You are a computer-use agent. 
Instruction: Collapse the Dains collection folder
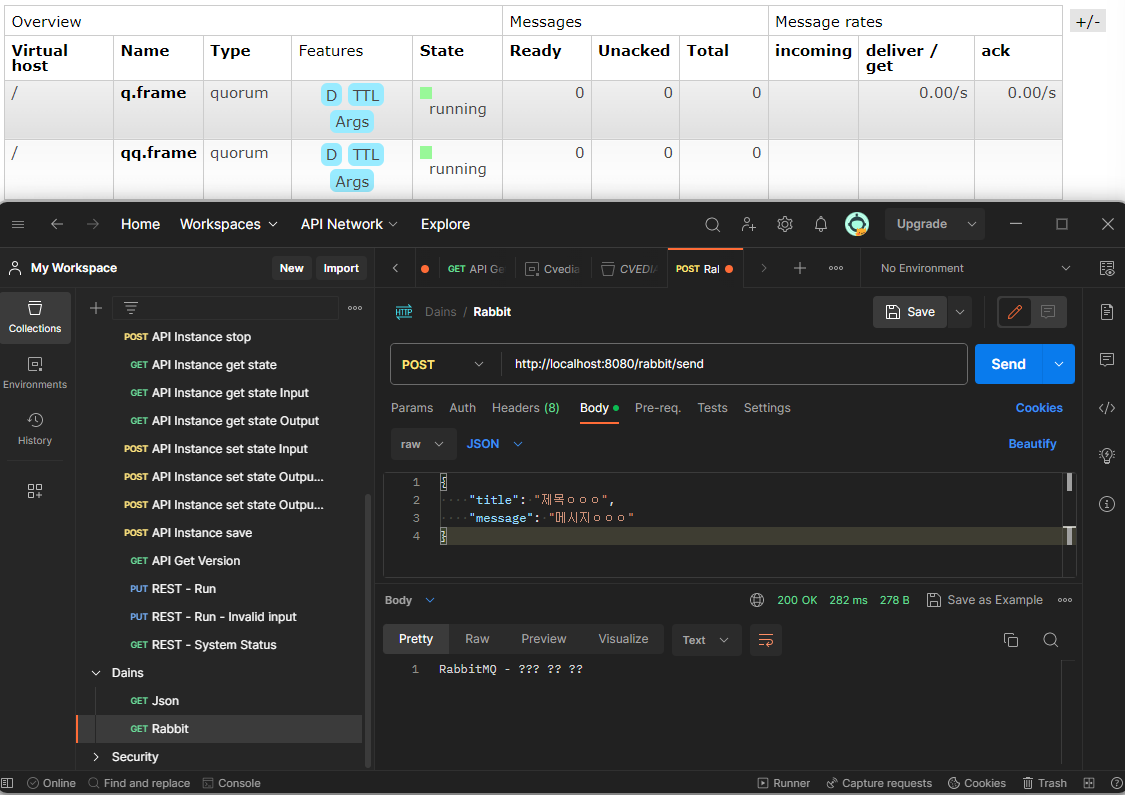click(95, 673)
